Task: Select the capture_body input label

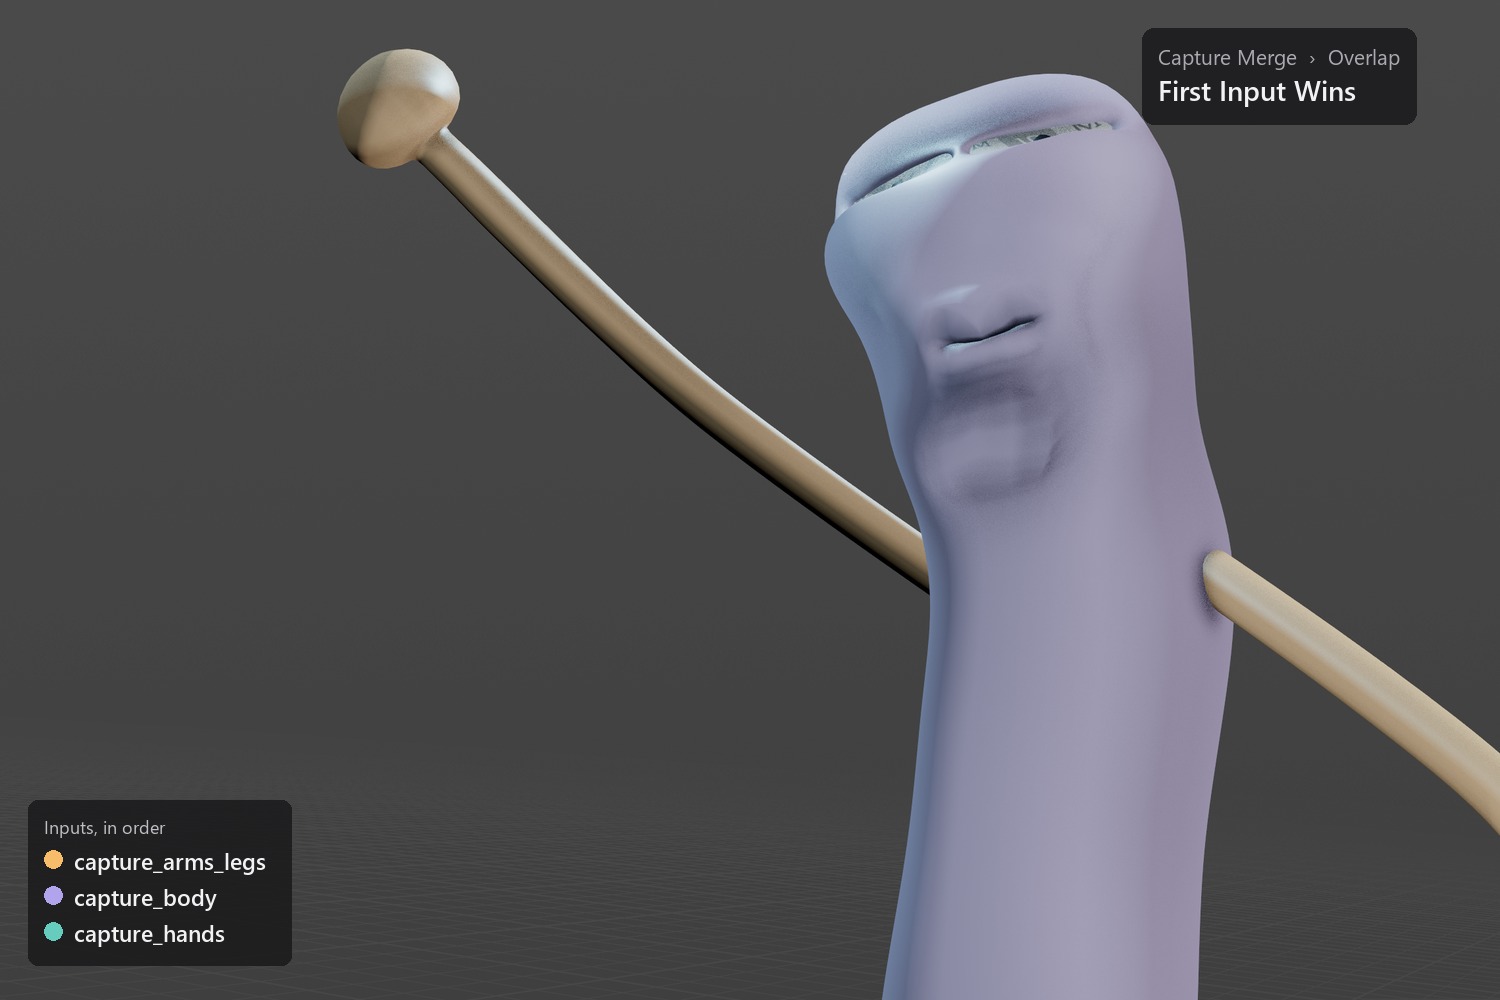Action: tap(145, 898)
